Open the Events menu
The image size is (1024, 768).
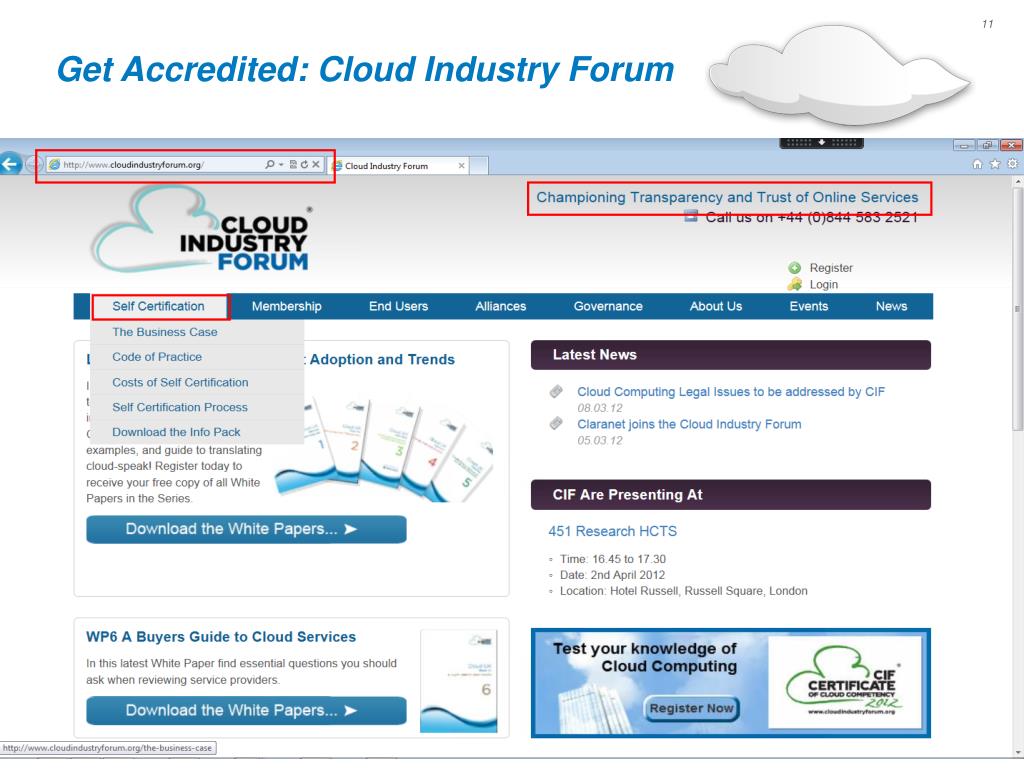click(x=808, y=306)
